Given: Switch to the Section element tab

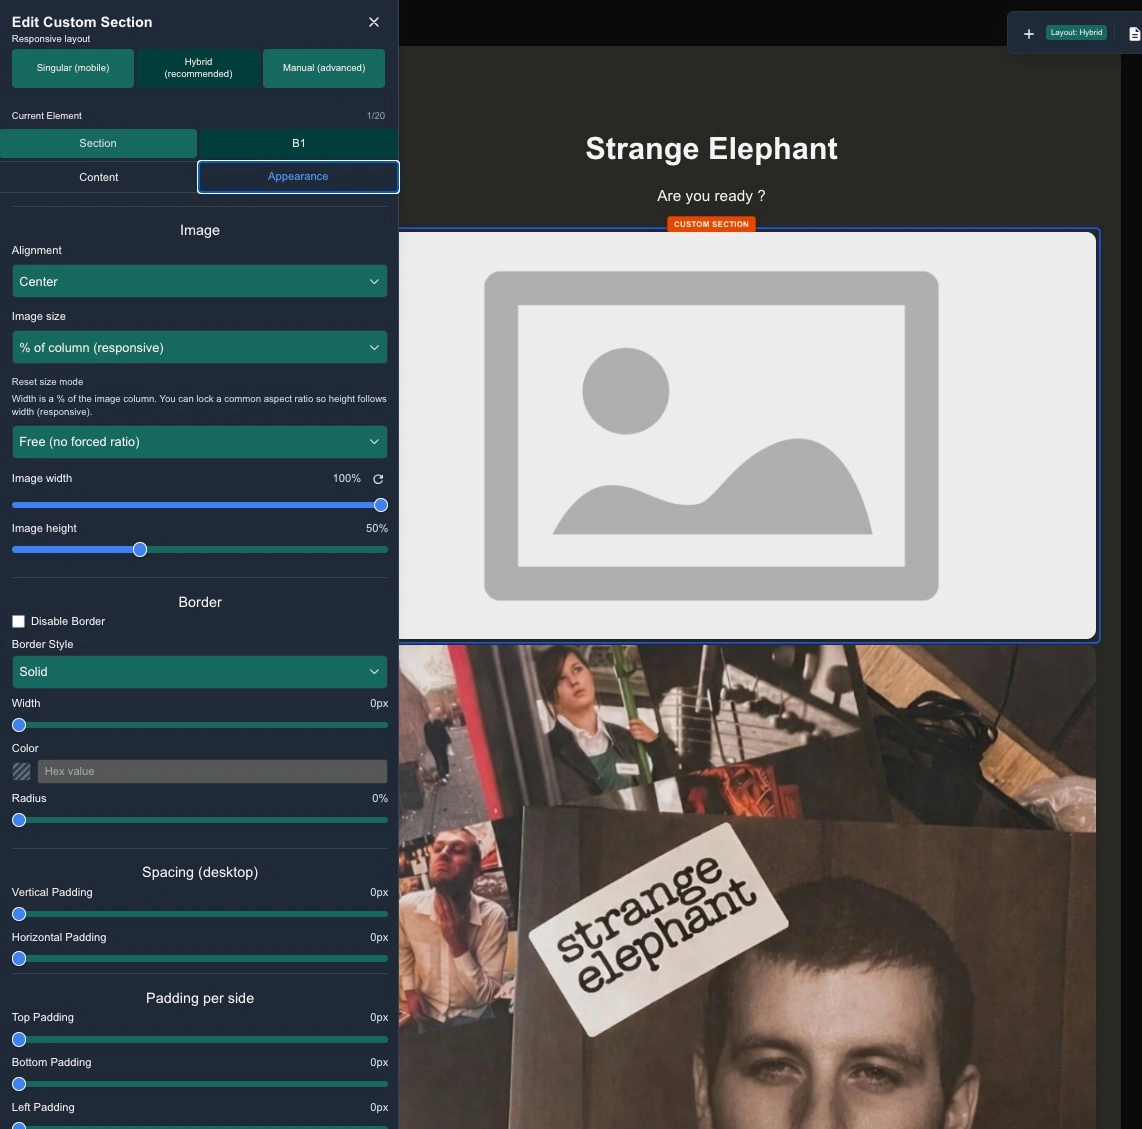Looking at the screenshot, I should (x=98, y=143).
